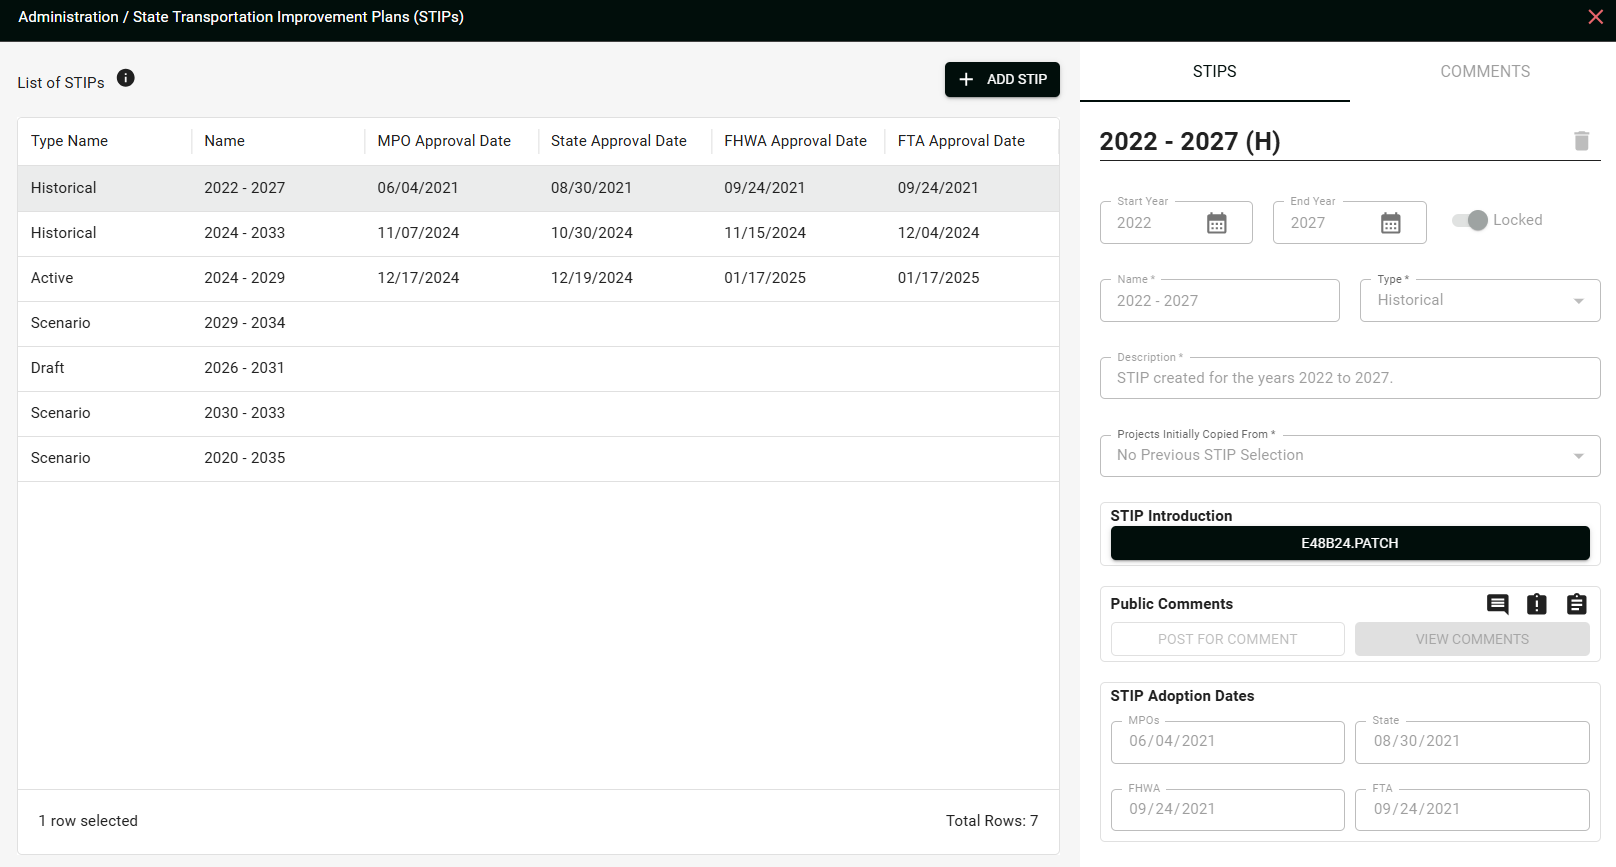Open the End Year calendar picker
Viewport: 1616px width, 867px height.
pyautogui.click(x=1390, y=223)
